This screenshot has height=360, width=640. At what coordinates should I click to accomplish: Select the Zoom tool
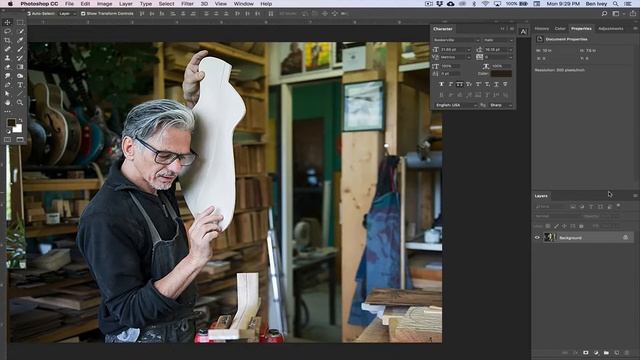pos(20,102)
